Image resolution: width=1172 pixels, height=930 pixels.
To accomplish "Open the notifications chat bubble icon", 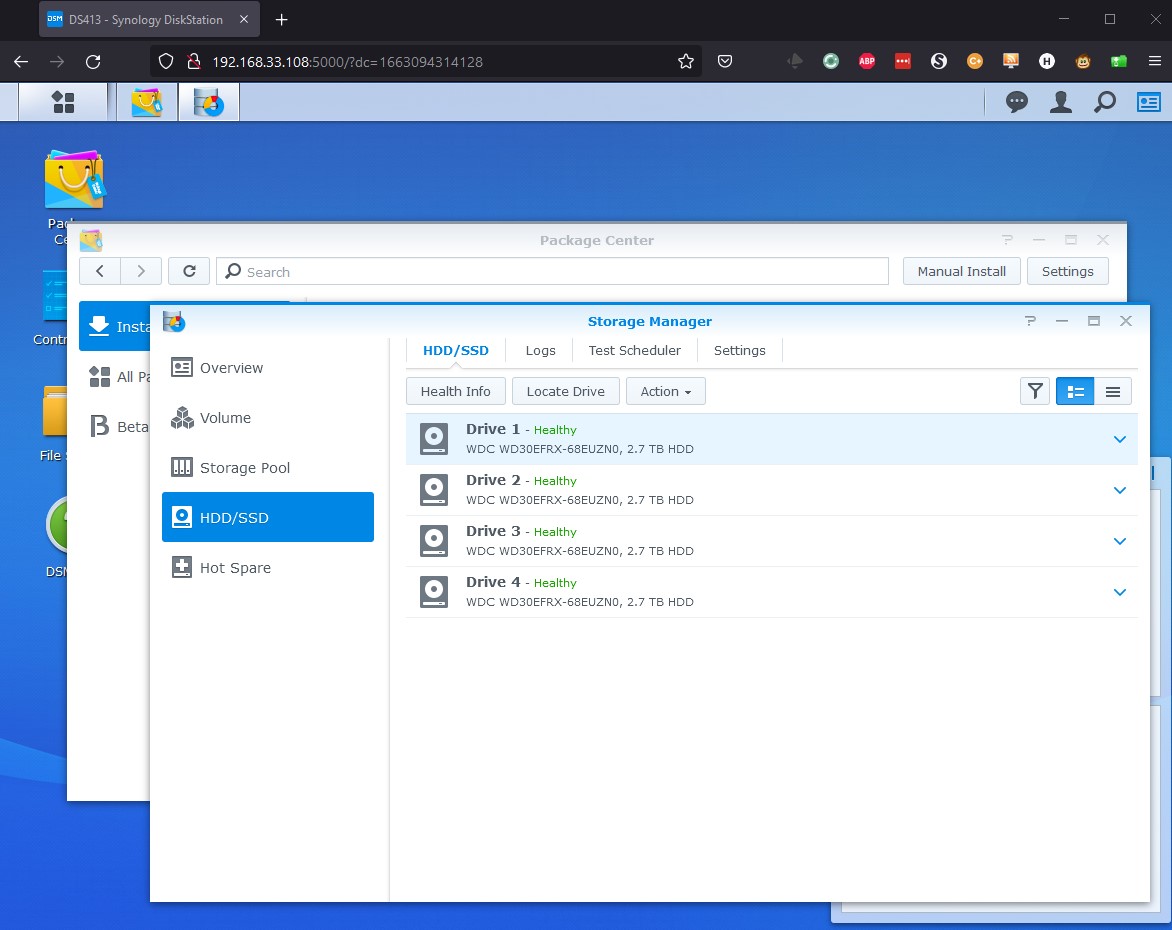I will [1017, 101].
